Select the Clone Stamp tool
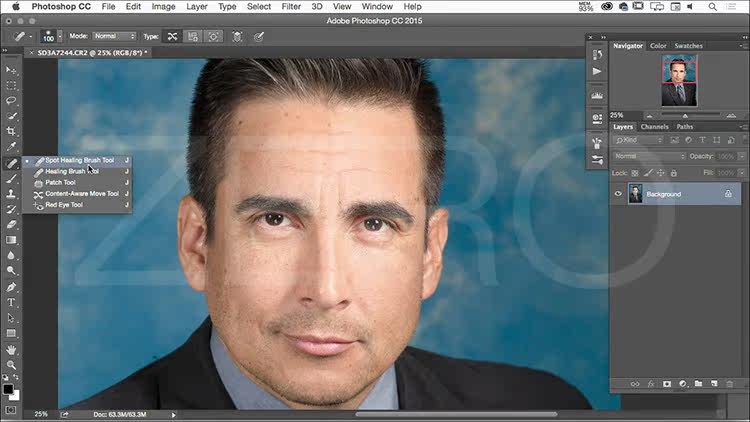Screen dimensions: 750x422 tap(11, 194)
